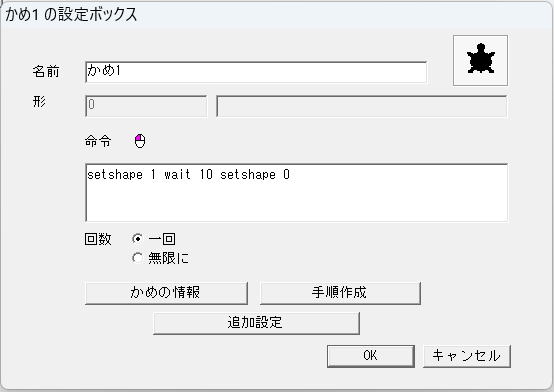
Task: Click the black turtle shape icon
Action: (480, 60)
